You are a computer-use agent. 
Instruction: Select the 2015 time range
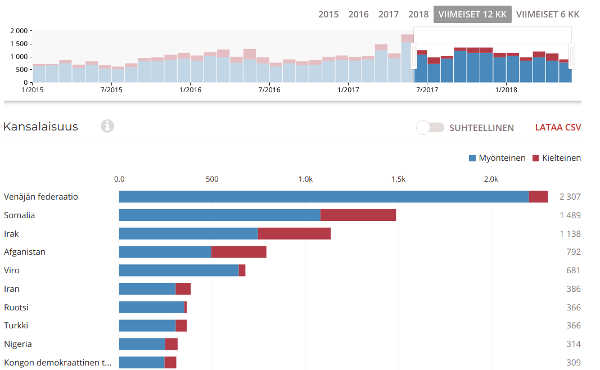point(328,15)
